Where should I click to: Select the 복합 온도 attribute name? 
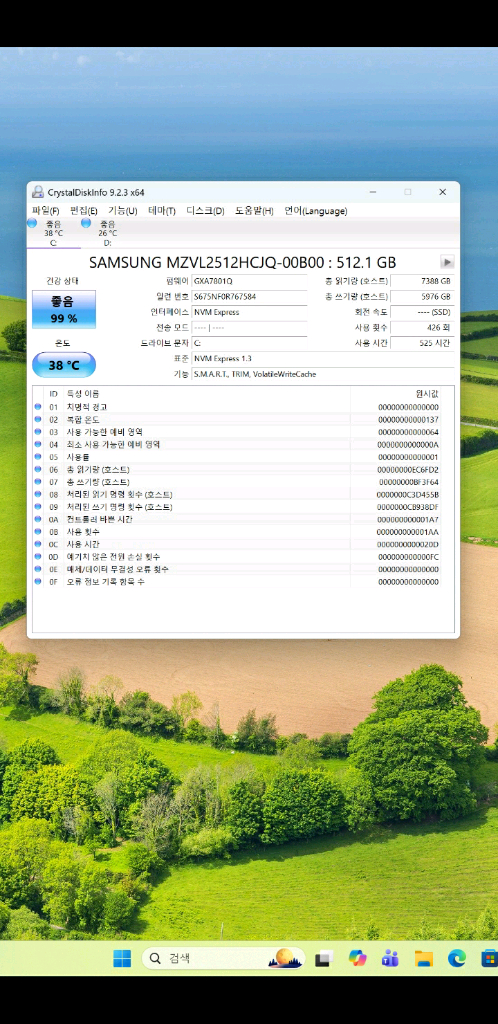83,419
